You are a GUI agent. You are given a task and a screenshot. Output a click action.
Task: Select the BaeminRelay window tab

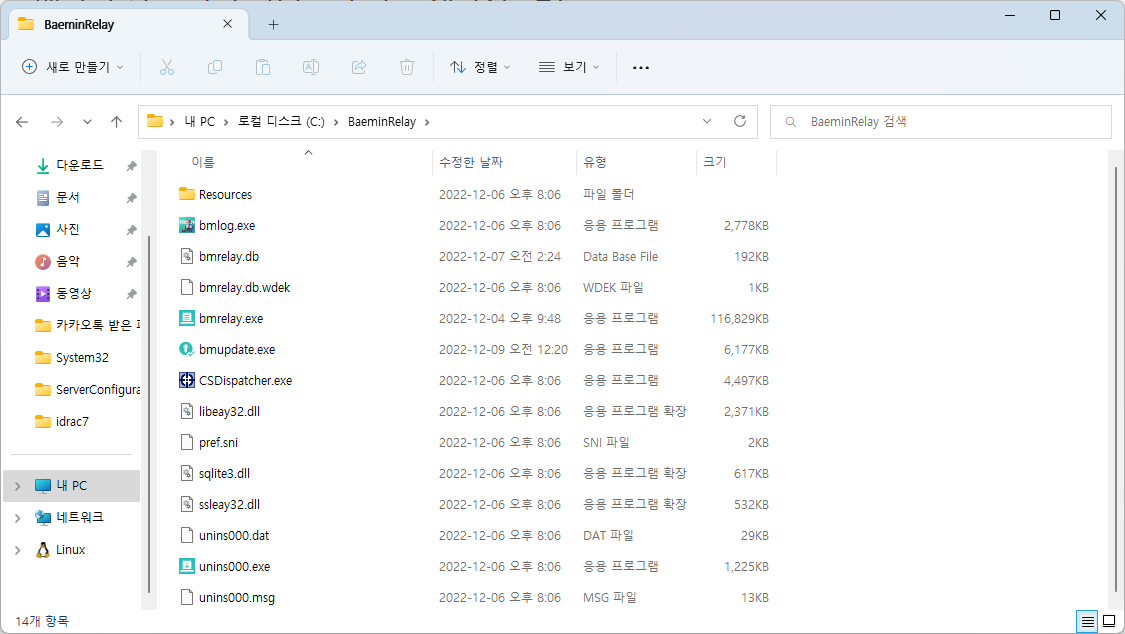coord(129,24)
